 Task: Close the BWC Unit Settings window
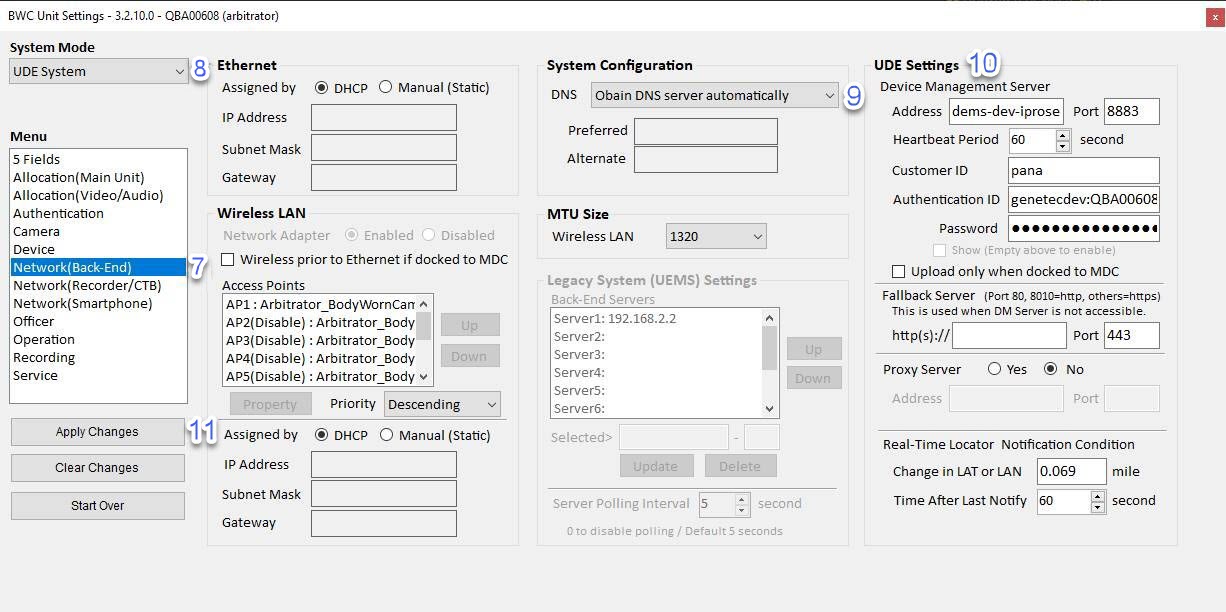pos(1213,16)
